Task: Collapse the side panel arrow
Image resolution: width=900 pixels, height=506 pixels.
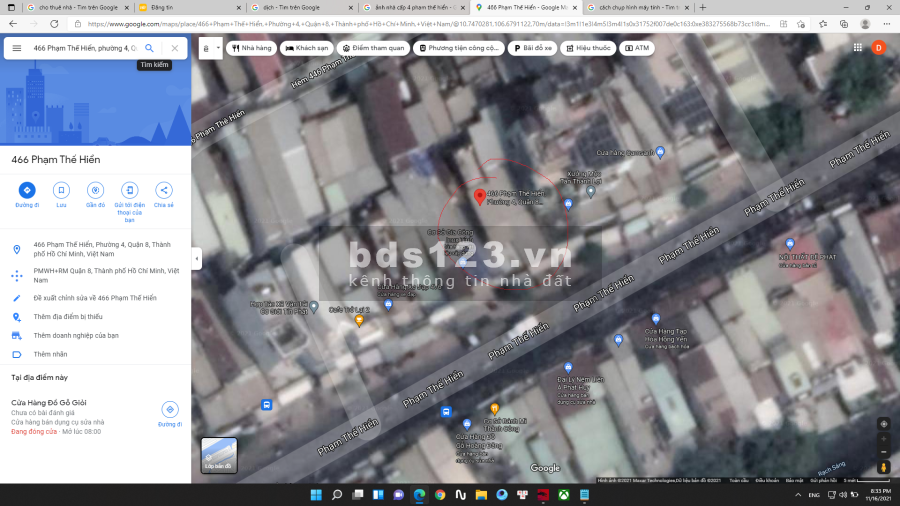Action: (x=197, y=259)
